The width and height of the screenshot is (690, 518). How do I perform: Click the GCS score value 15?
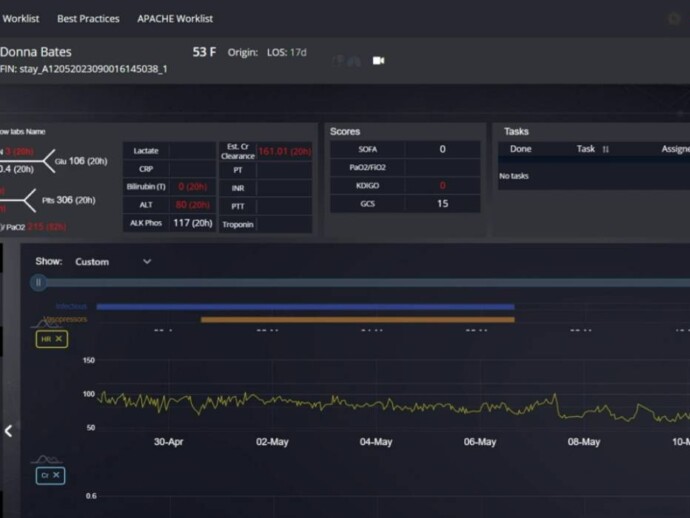[x=442, y=204]
